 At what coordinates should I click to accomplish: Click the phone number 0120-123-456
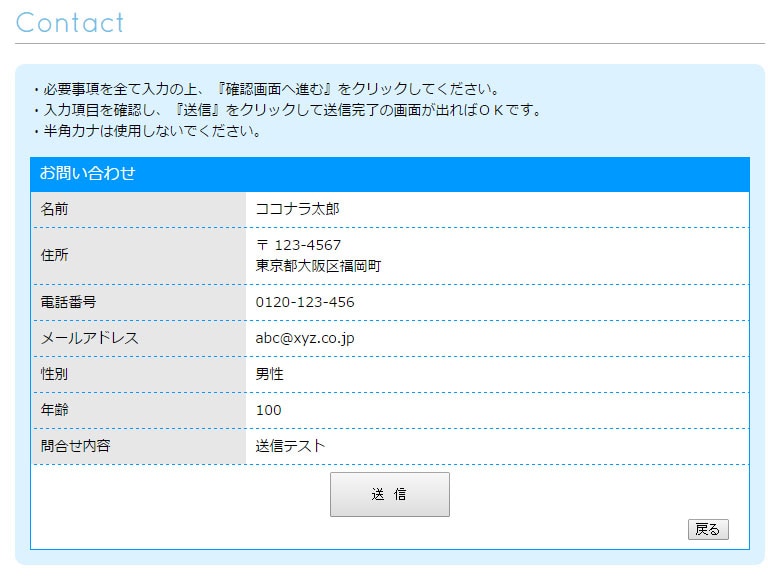click(305, 302)
